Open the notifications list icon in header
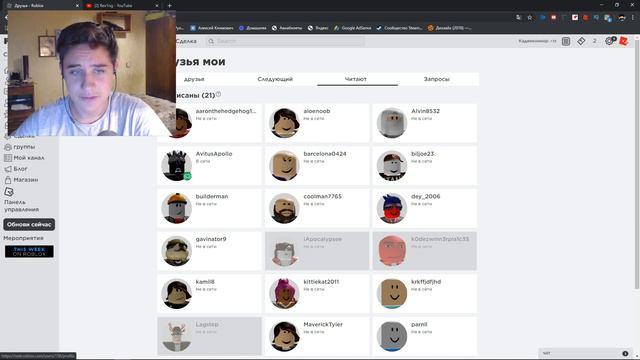 (566, 41)
